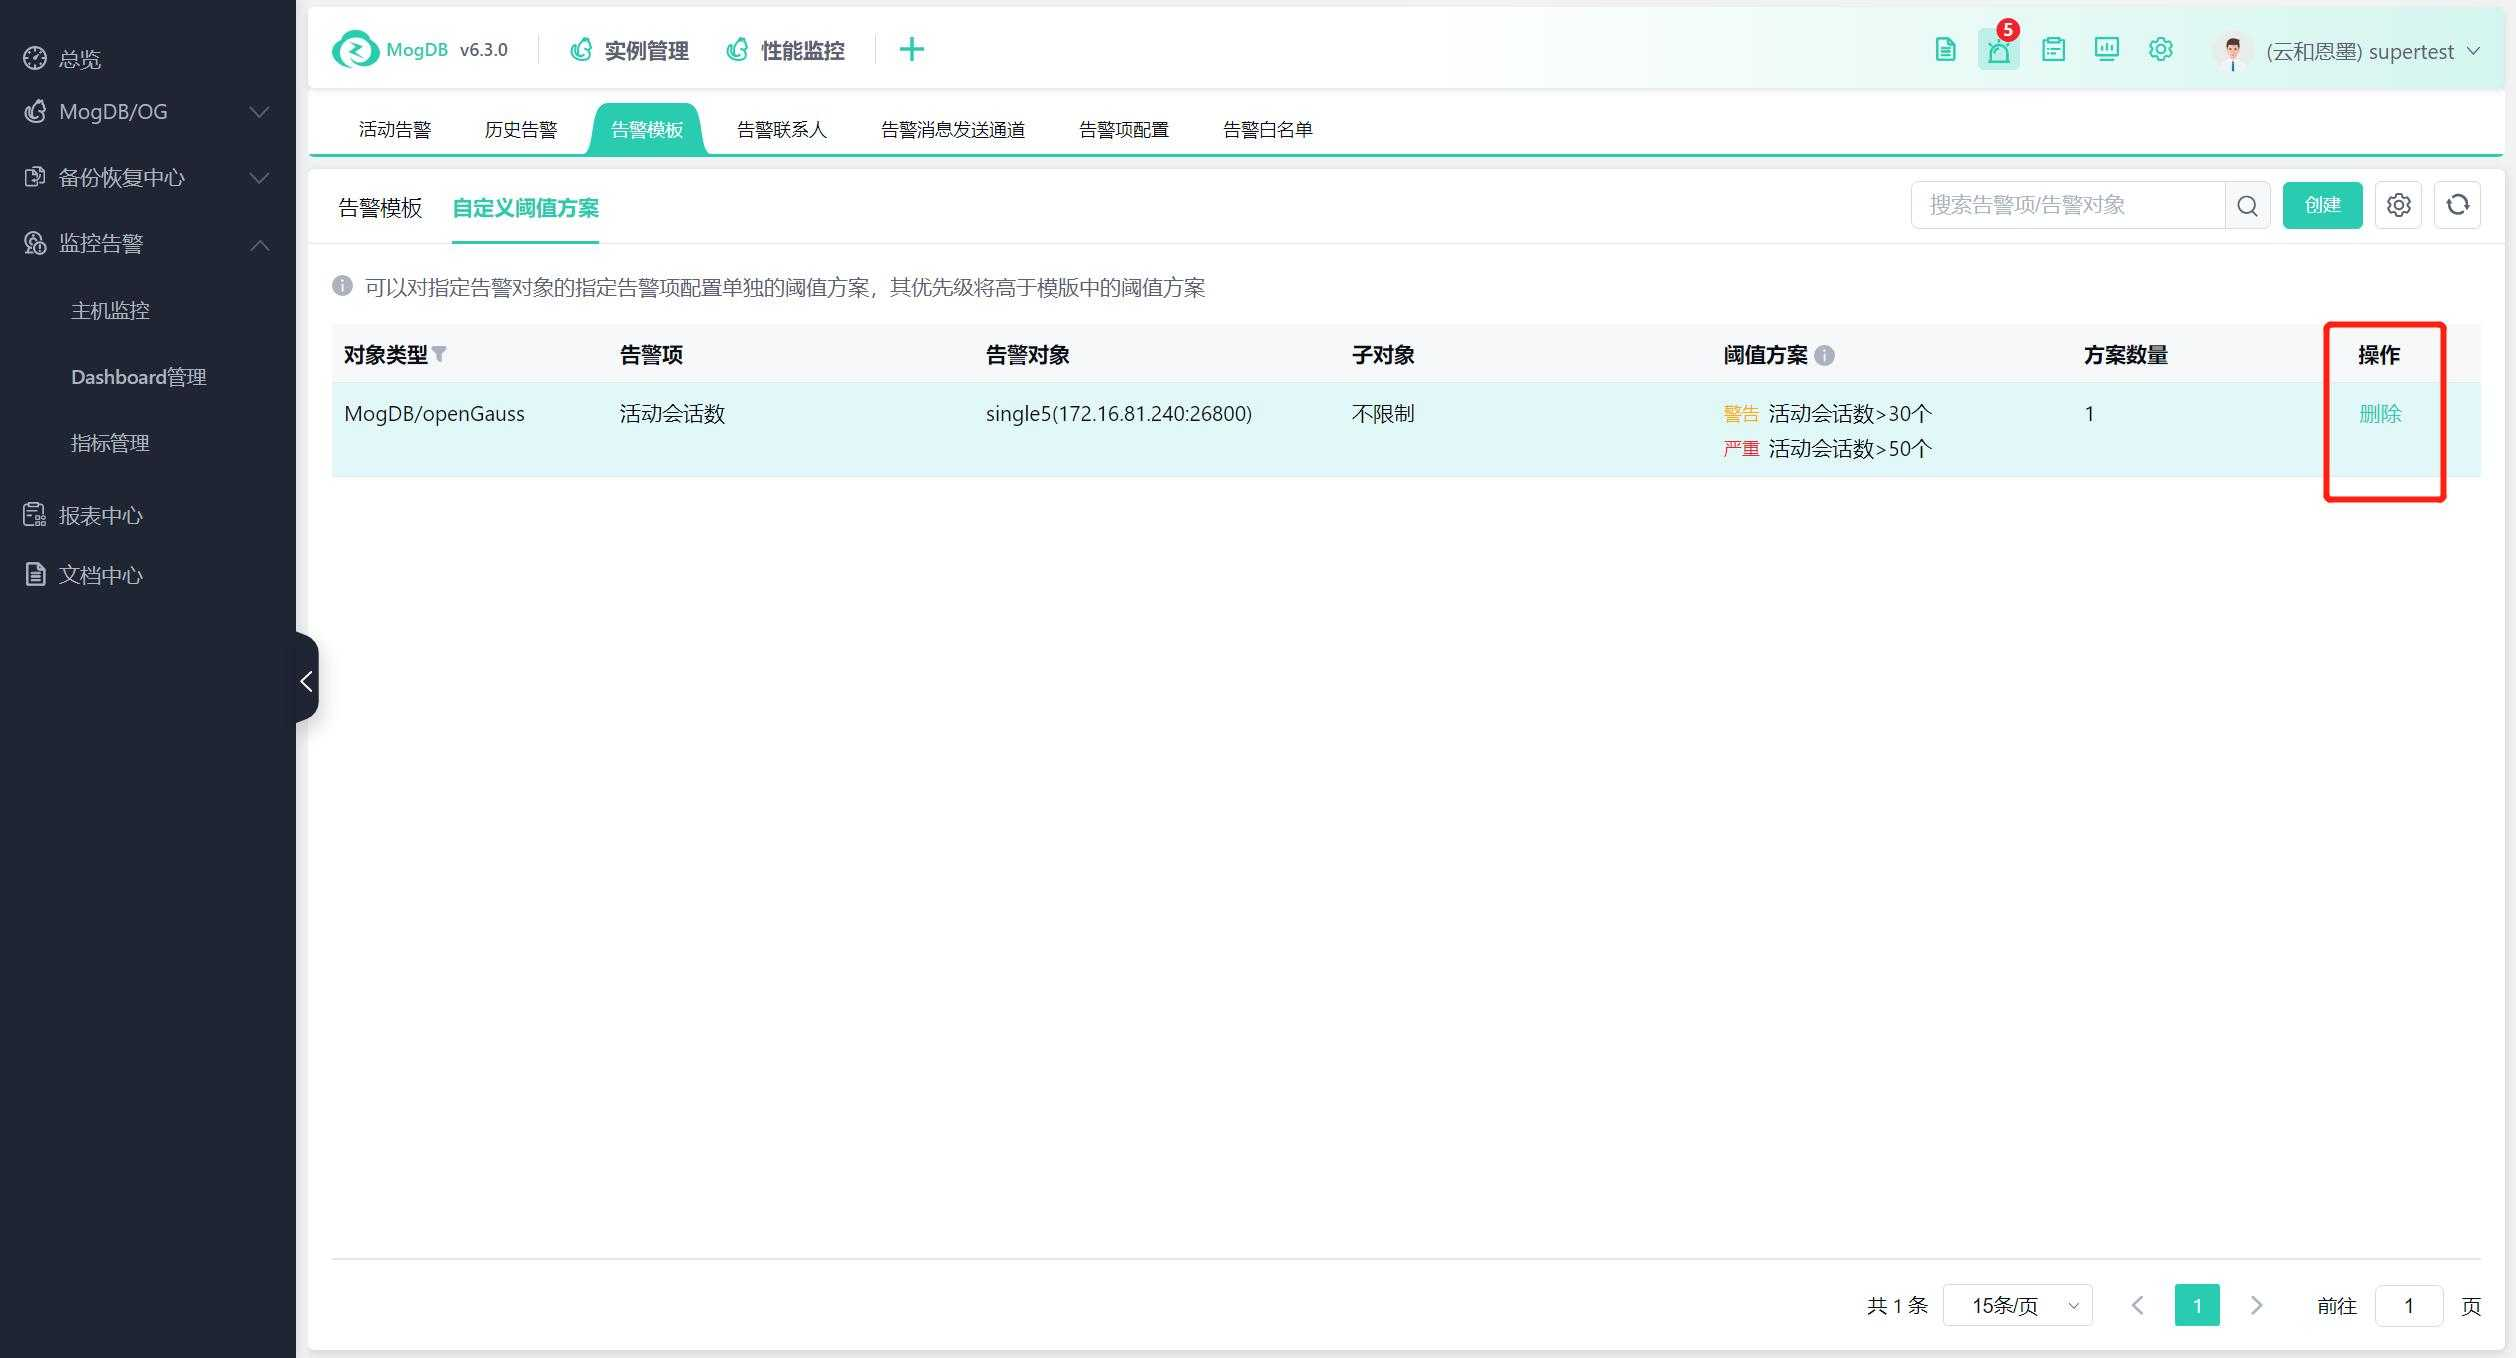Select 自定义阈值方案 sub-tab
The width and height of the screenshot is (2516, 1358).
[x=525, y=208]
